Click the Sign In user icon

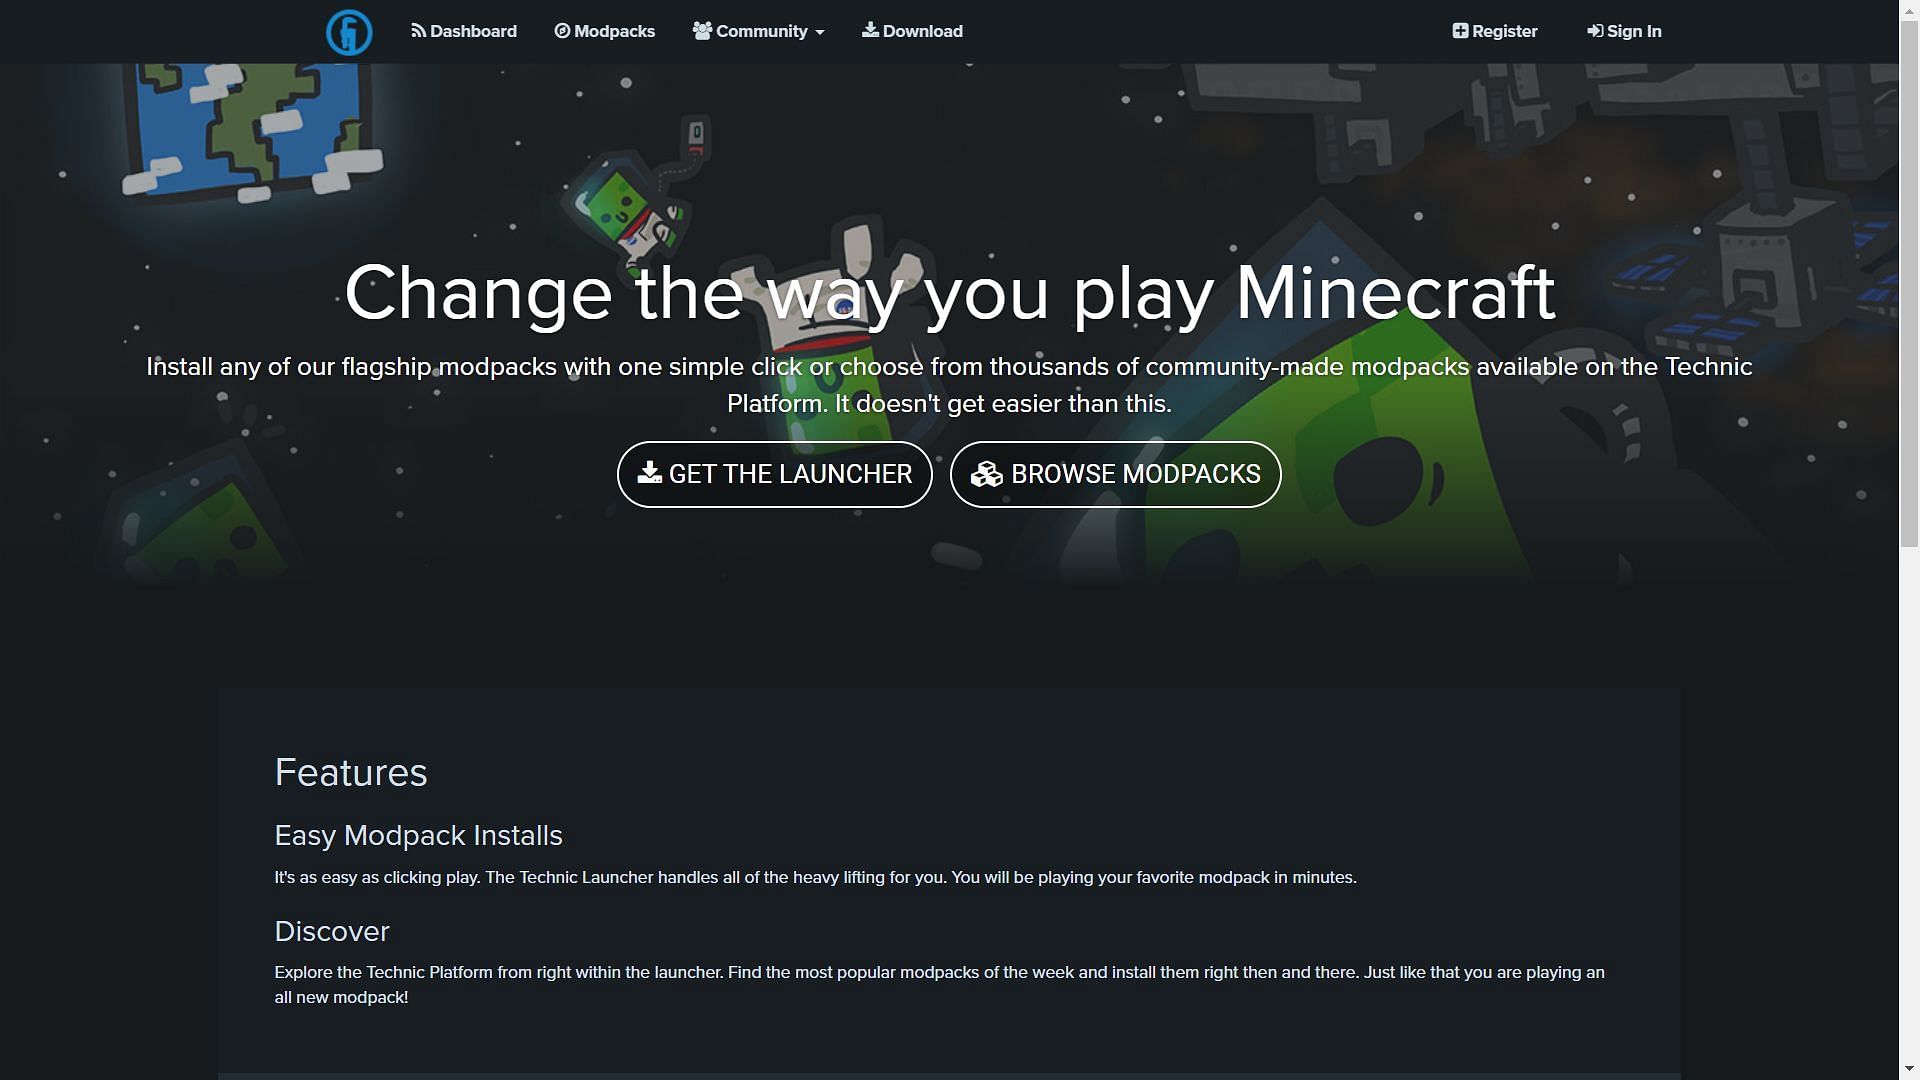[x=1594, y=30]
